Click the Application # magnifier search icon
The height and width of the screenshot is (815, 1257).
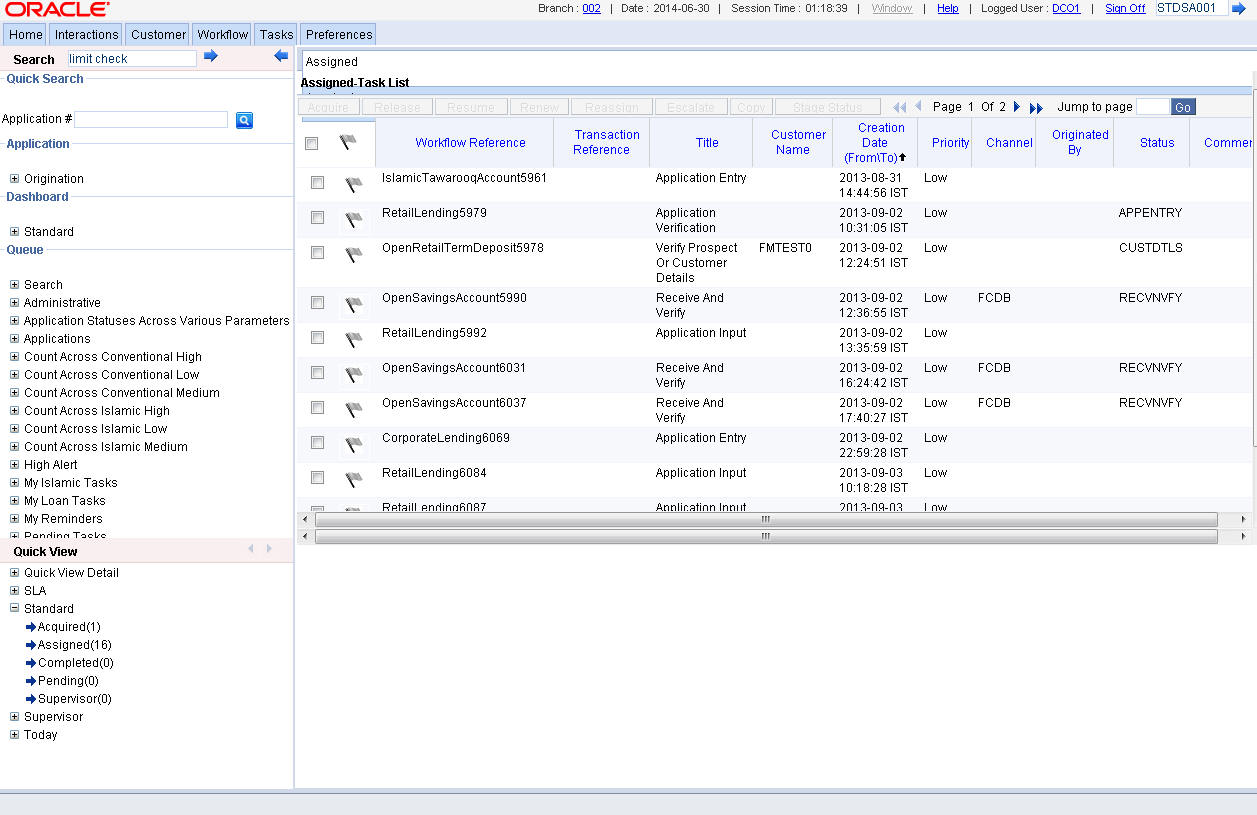[244, 120]
